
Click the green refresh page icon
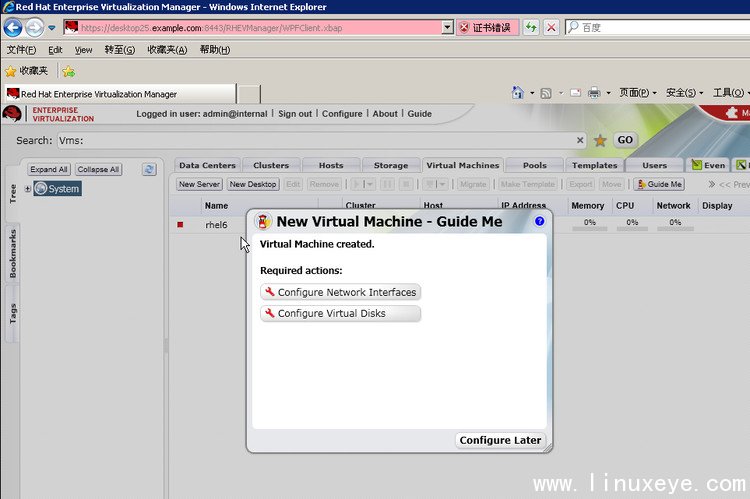point(531,27)
